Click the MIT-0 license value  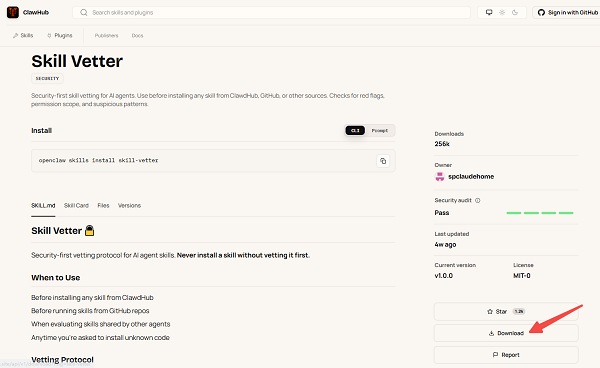[x=522, y=275]
